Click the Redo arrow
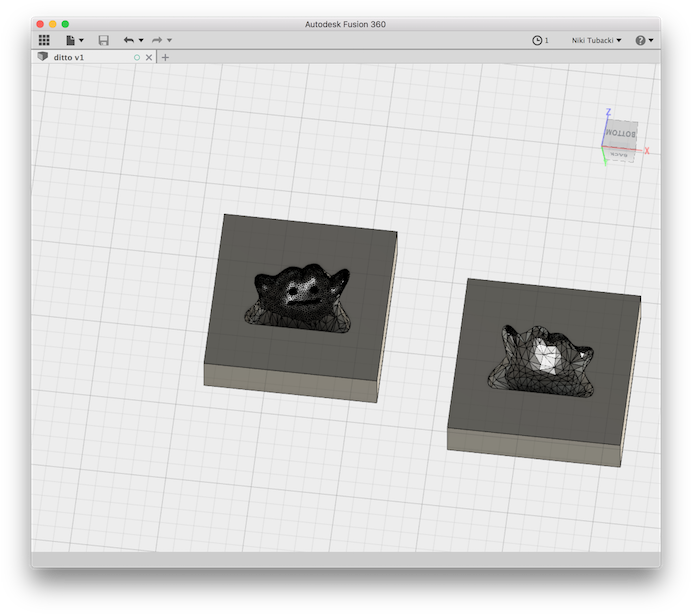 [157, 40]
